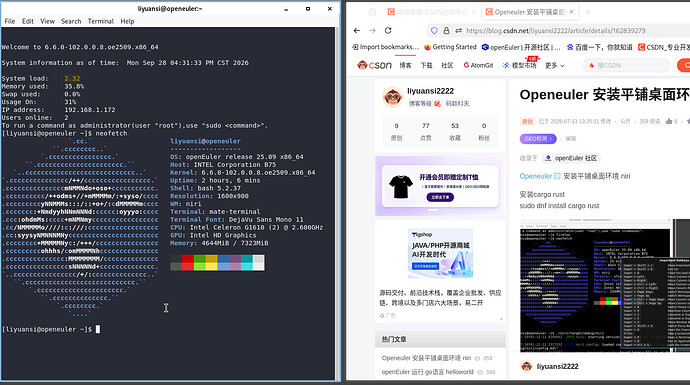Click the liyuansi2222 username in sidebar
This screenshot has width=690, height=385.
pos(430,91)
